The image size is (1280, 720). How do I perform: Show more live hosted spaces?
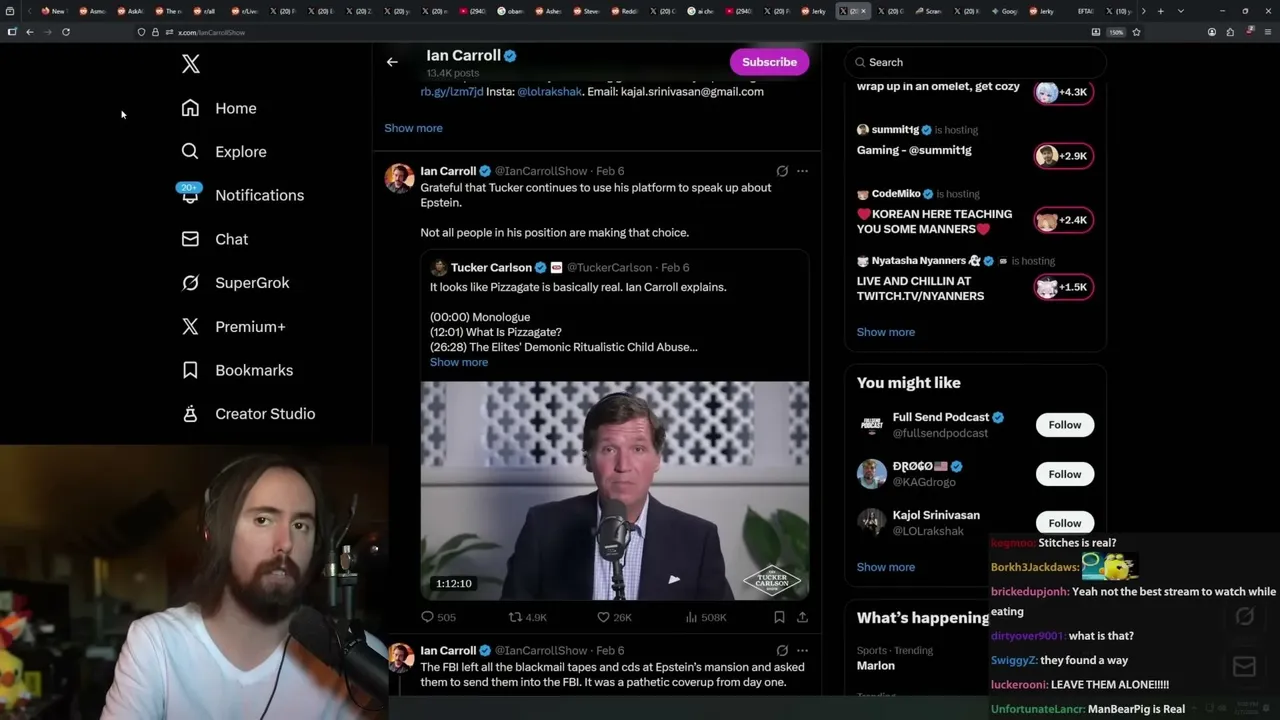[x=886, y=332]
